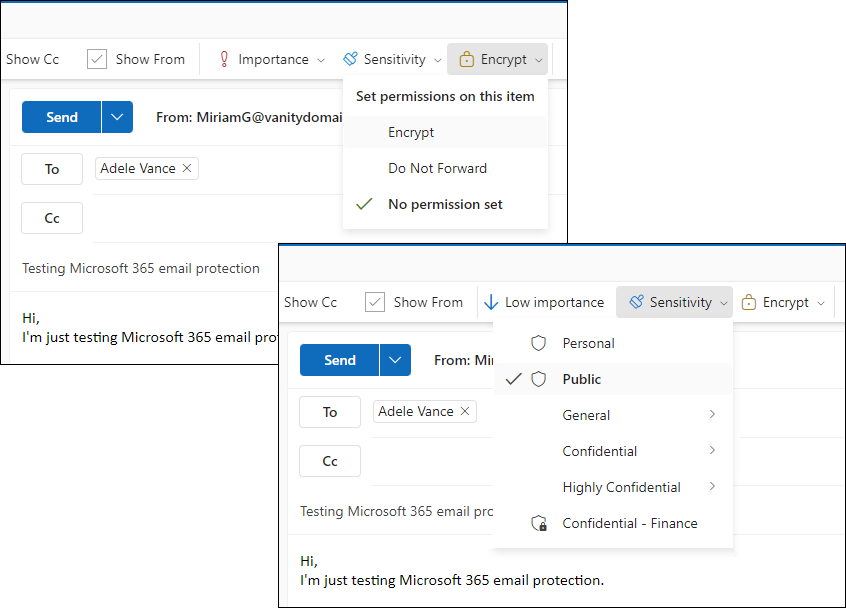Click the green checkmark beside No permission set
Viewport: 846px width, 608px height.
[x=364, y=204]
